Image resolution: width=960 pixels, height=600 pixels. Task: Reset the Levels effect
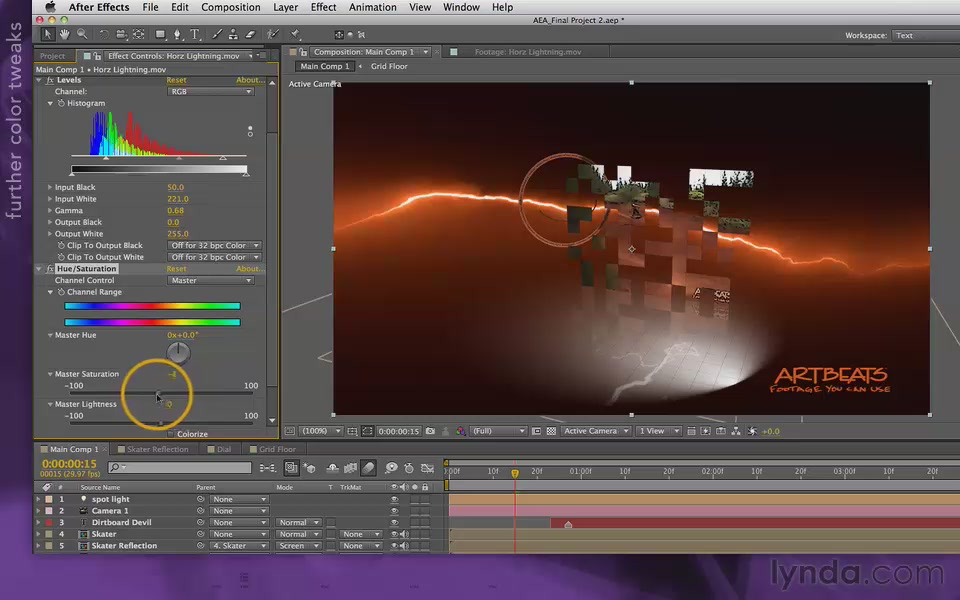[176, 80]
